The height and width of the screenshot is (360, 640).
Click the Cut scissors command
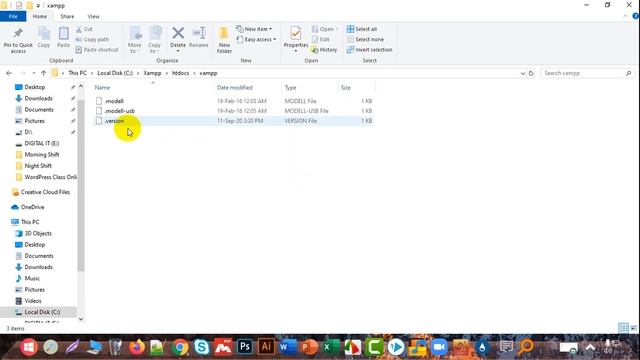[84, 29]
